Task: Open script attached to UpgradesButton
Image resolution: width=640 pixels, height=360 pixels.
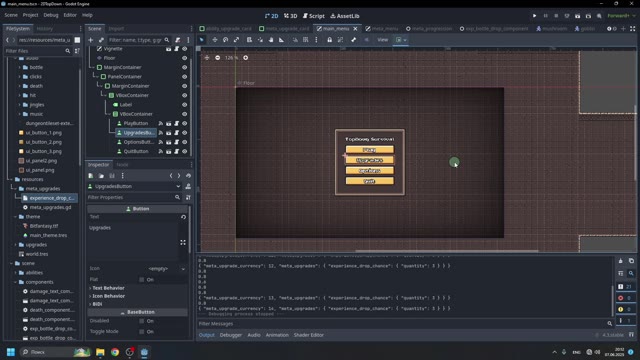Action: [x=176, y=133]
